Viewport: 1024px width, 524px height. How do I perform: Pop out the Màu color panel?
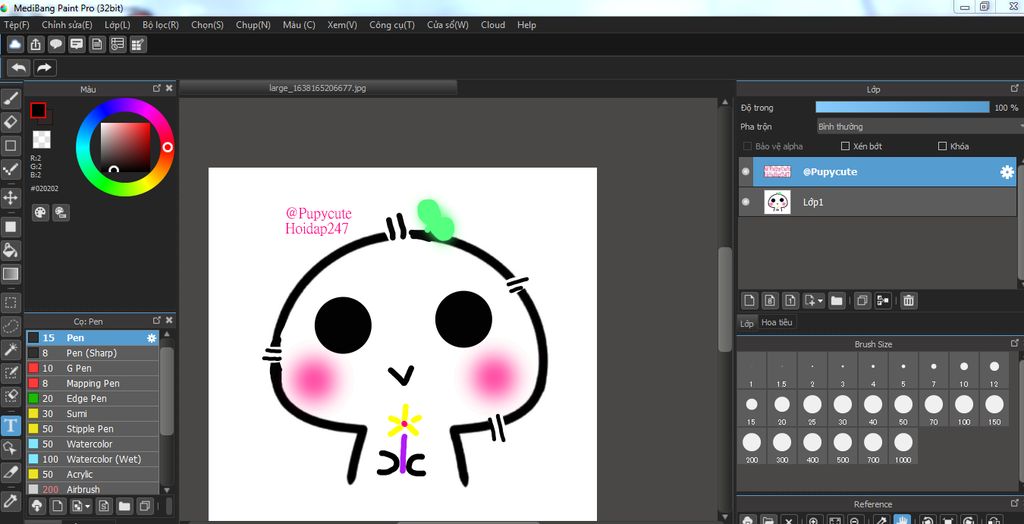157,88
